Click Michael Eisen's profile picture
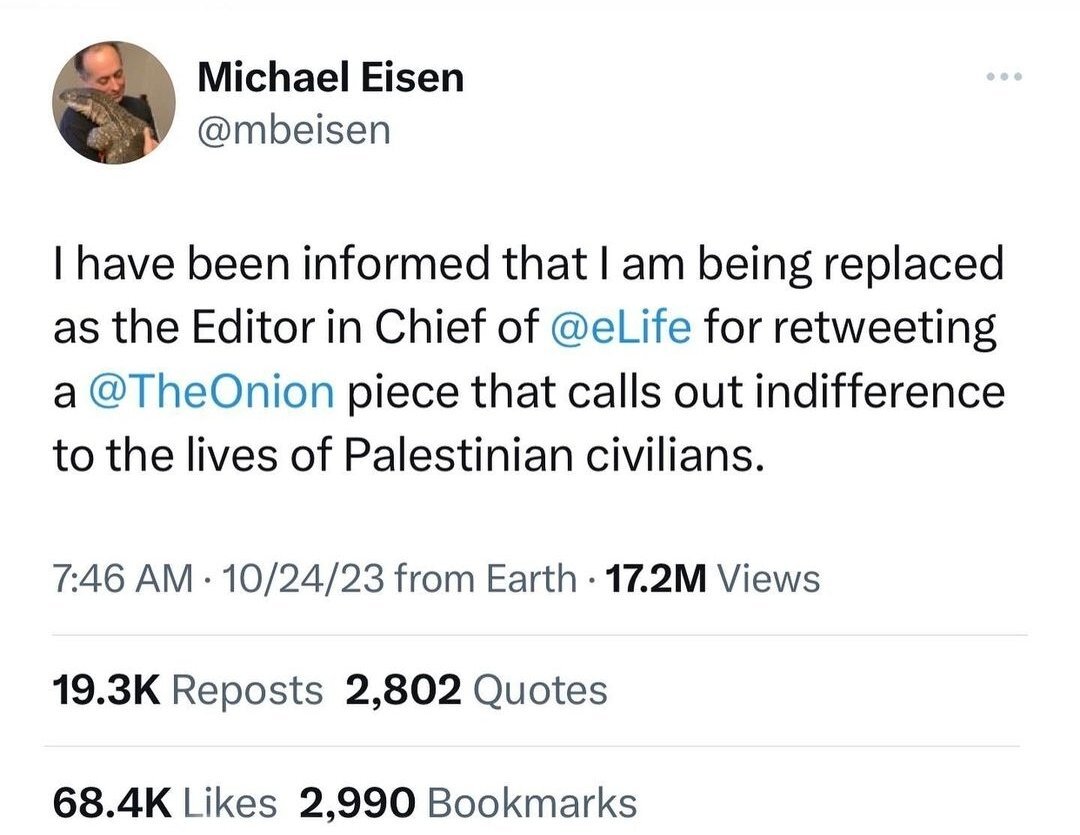This screenshot has height=835, width=1080. pos(113,103)
